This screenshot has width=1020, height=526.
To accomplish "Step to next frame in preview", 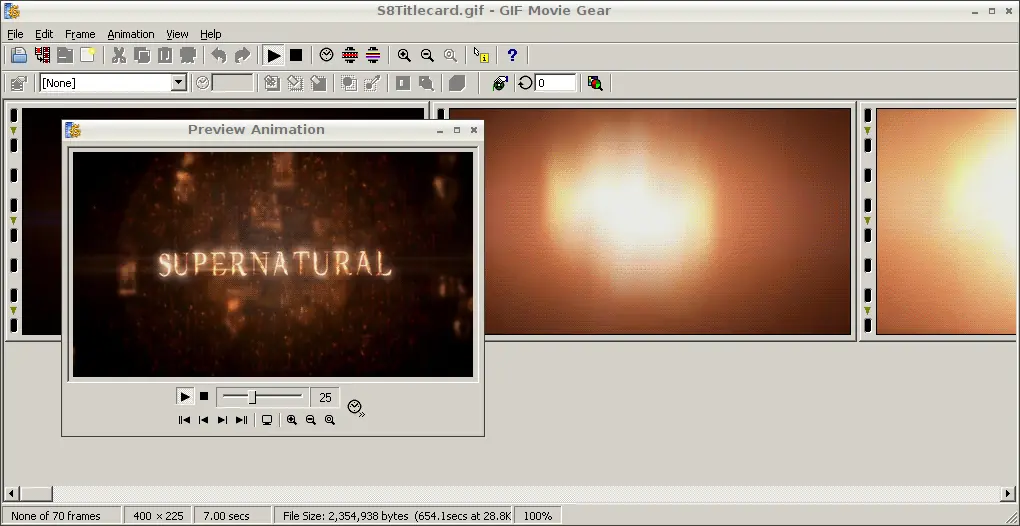I will pyautogui.click(x=222, y=420).
